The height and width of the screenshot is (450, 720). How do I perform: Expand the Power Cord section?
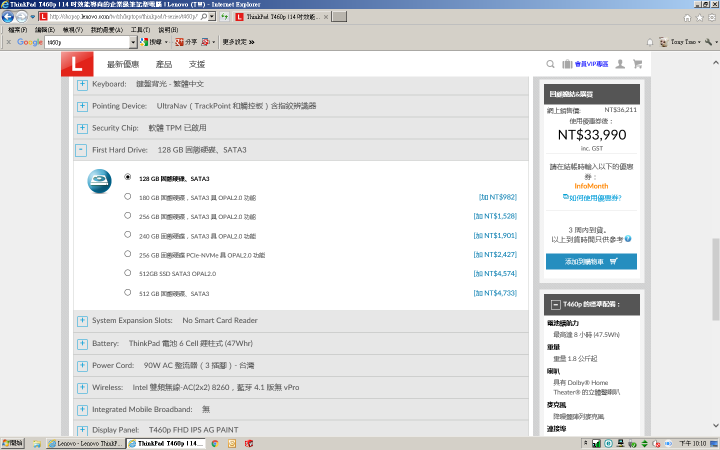tap(82, 366)
